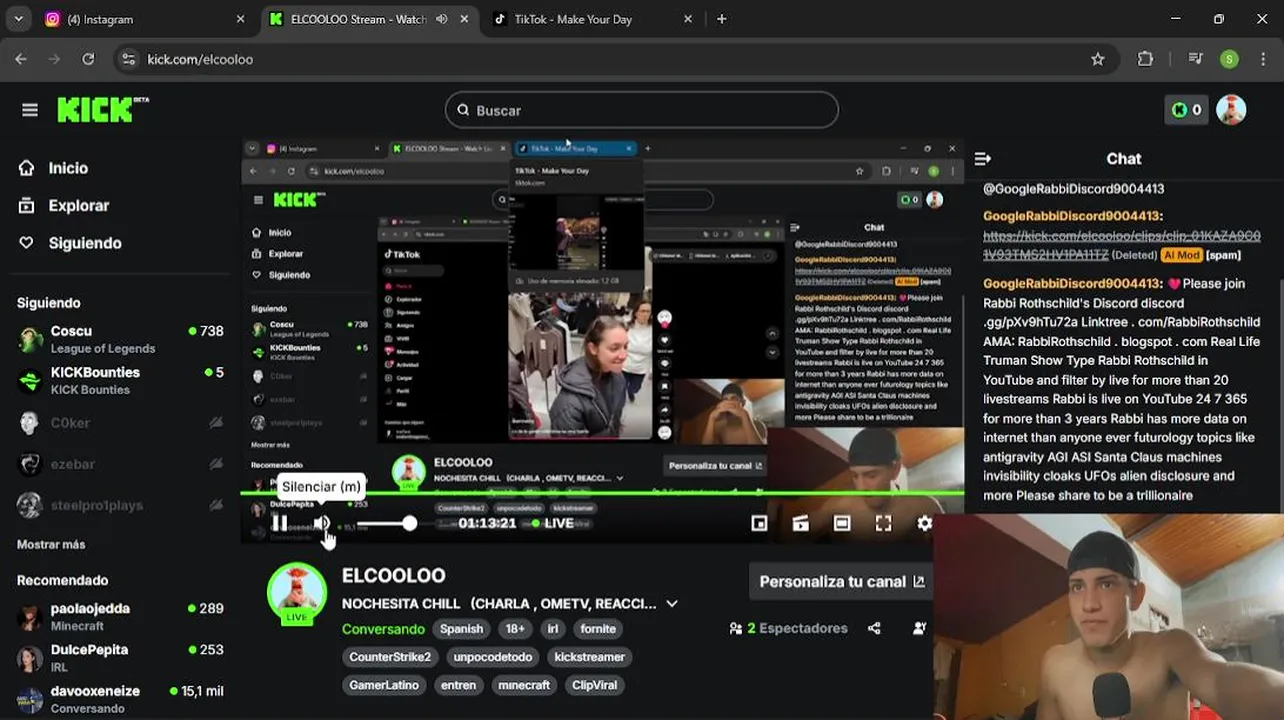This screenshot has height=720, width=1284.
Task: Open C0ker offline channel
Action: pos(120,423)
